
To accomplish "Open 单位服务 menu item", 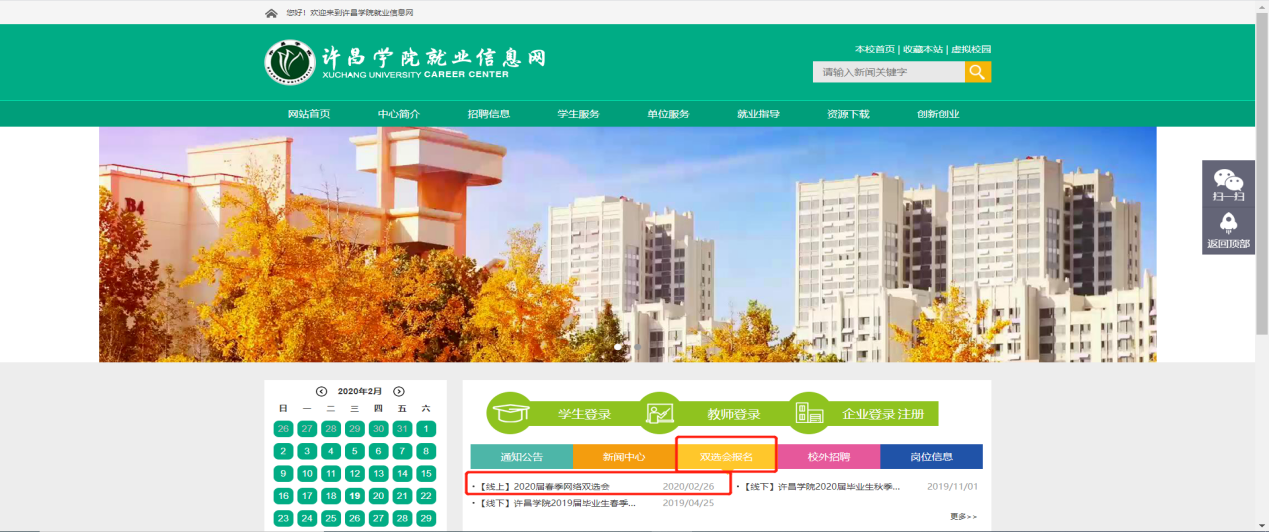I will coord(669,114).
